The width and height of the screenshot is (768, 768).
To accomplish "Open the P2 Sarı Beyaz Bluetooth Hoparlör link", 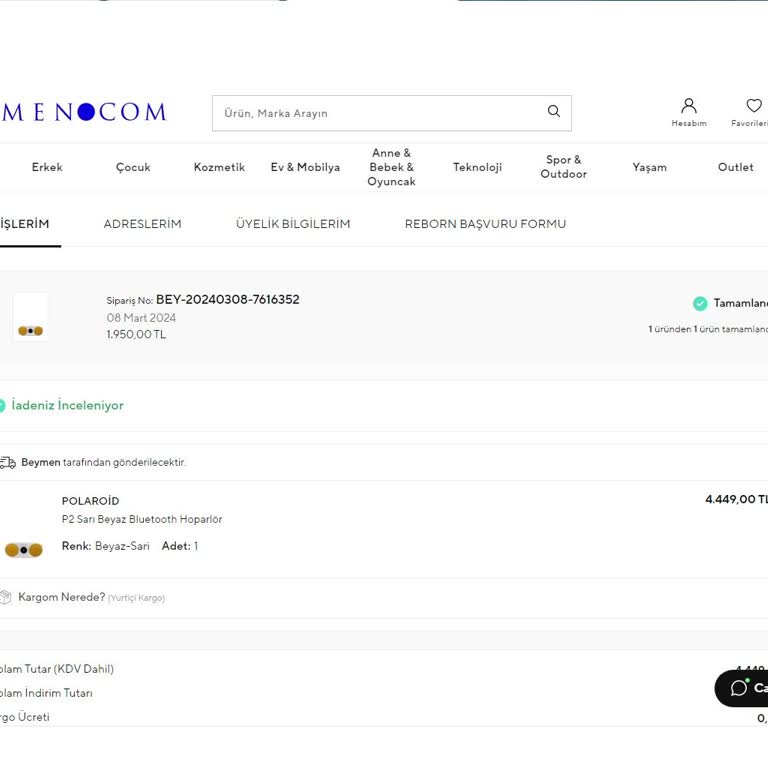I will point(142,519).
